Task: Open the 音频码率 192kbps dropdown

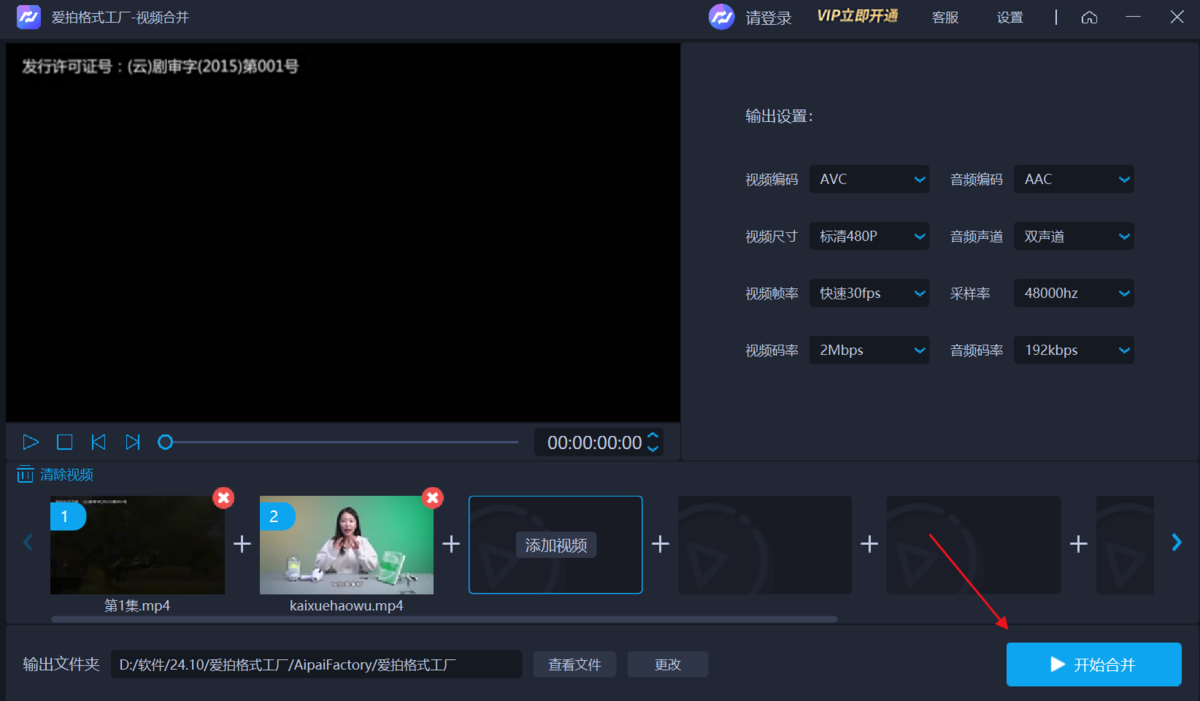Action: click(1073, 349)
